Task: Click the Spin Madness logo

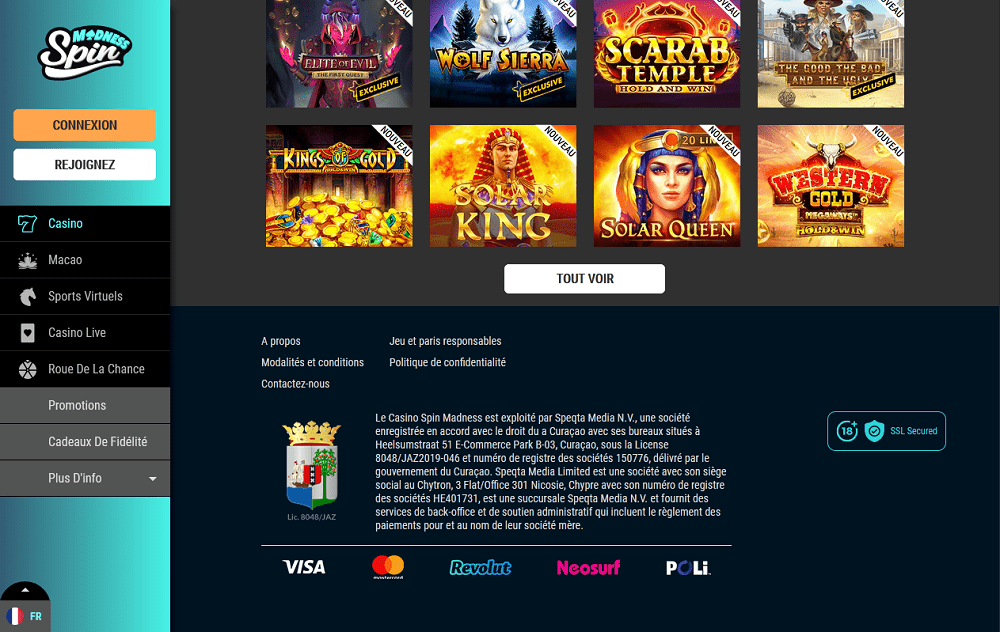Action: [x=85, y=53]
